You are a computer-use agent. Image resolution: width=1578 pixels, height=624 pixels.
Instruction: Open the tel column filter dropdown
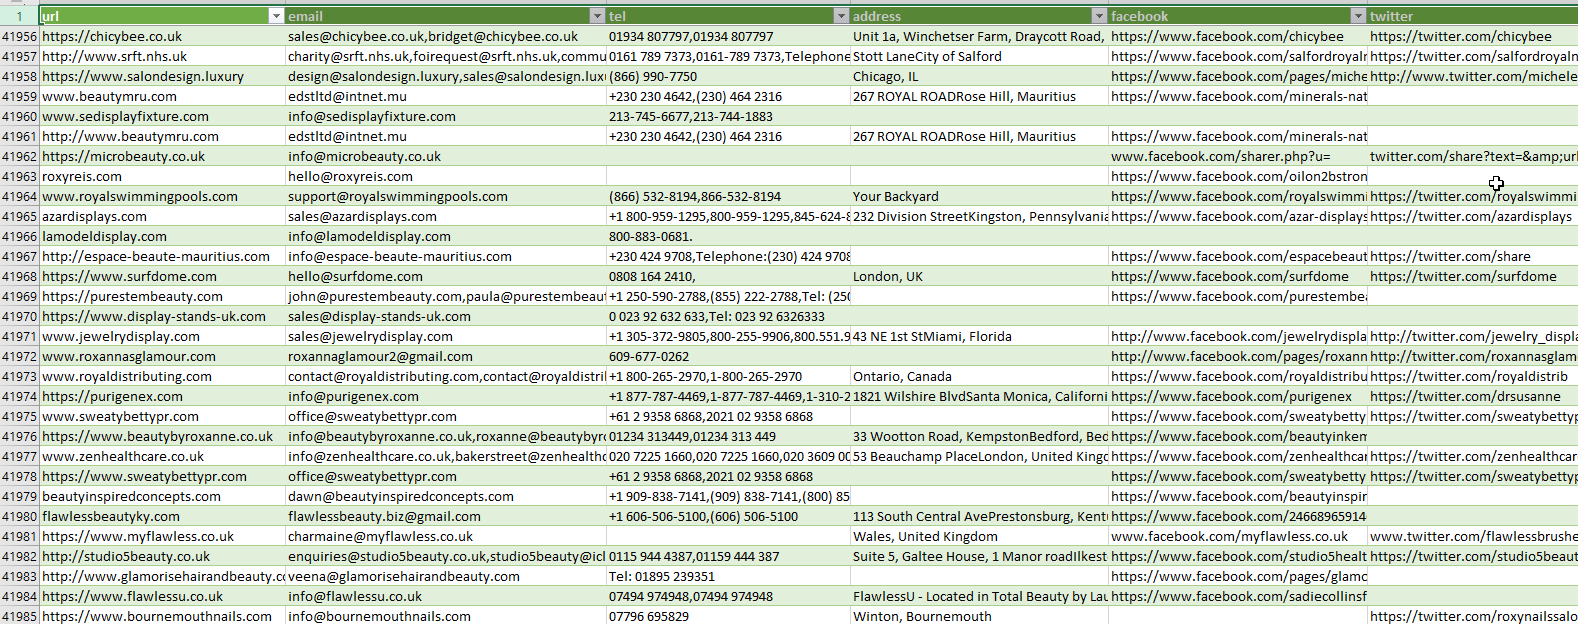(841, 16)
